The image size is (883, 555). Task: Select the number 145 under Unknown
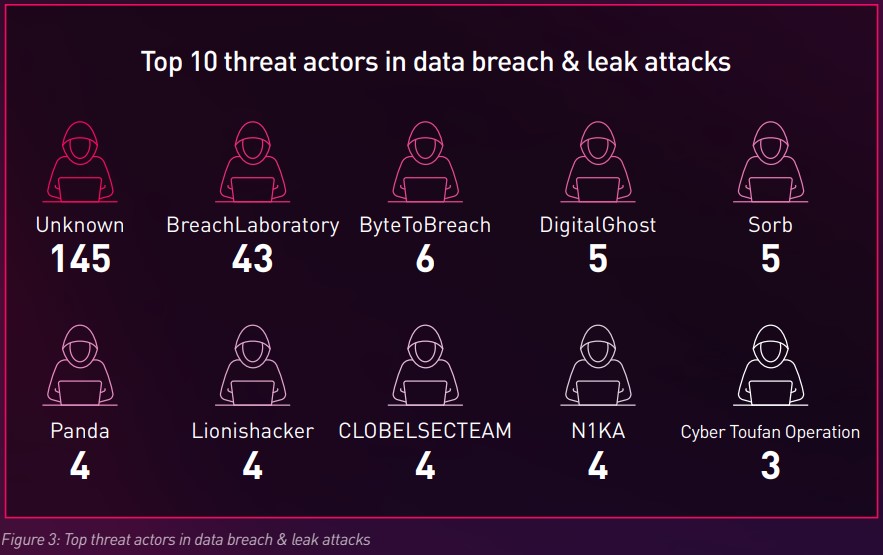pos(80,260)
